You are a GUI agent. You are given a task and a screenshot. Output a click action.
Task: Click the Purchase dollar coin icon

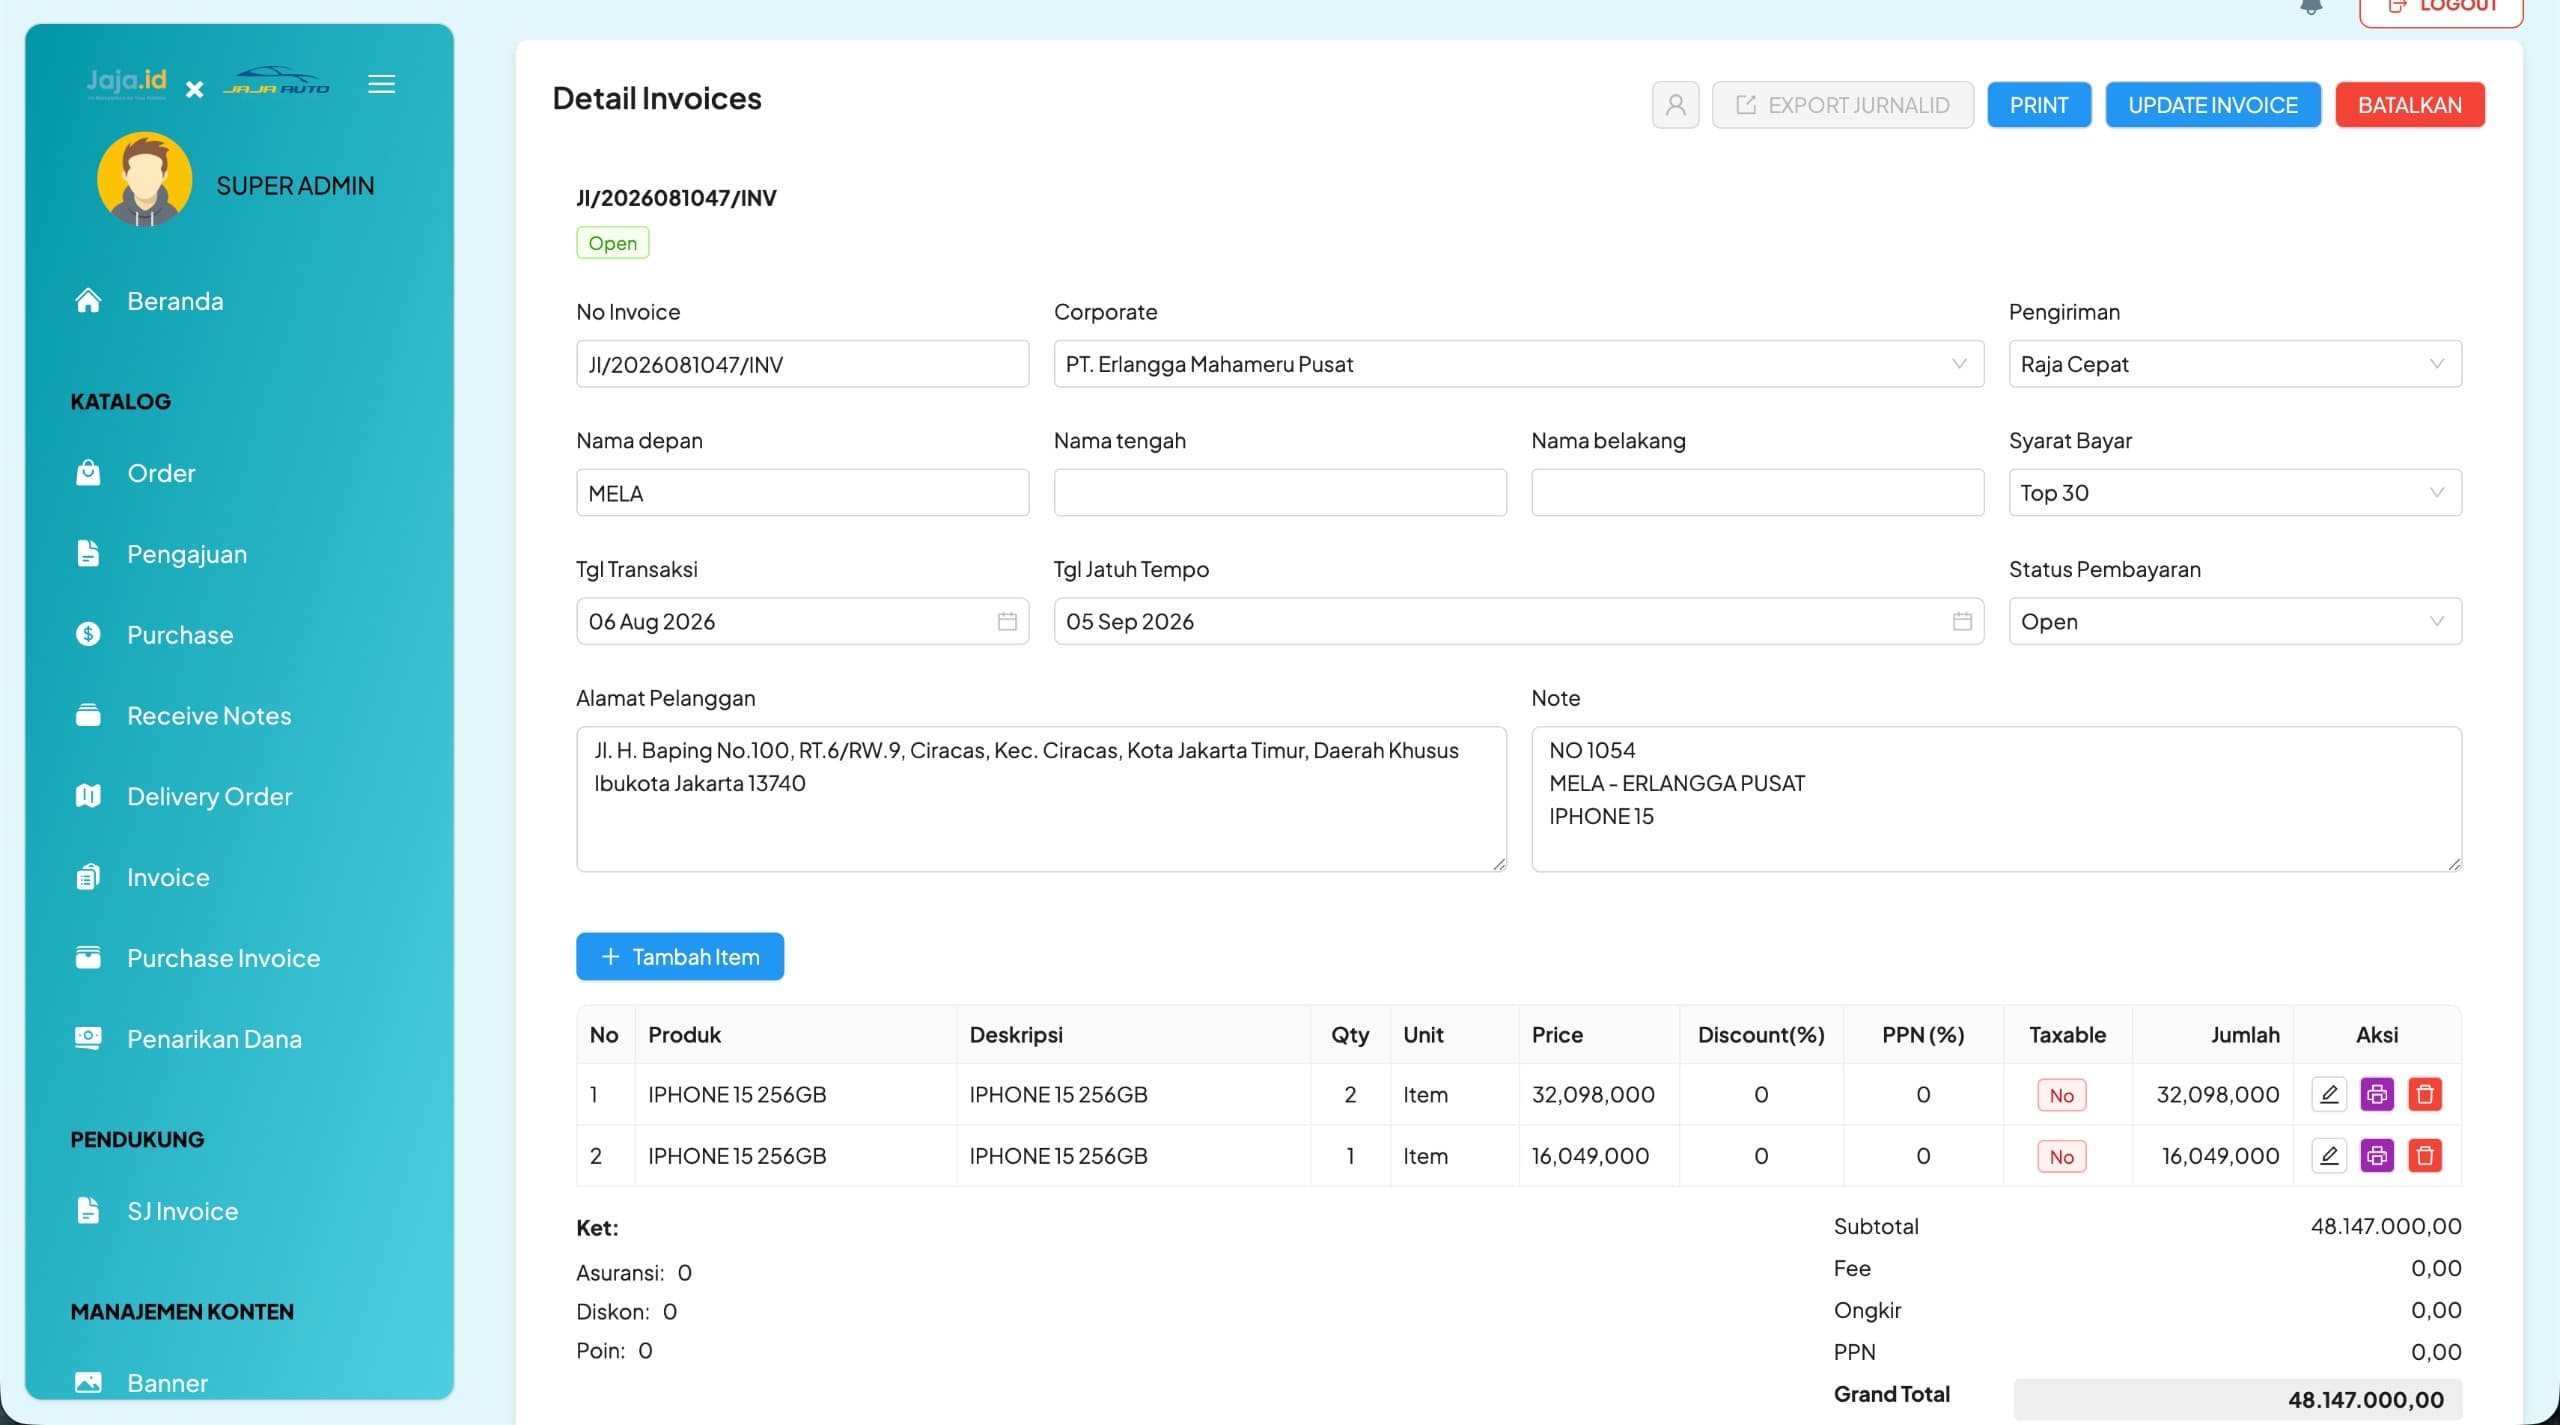pyautogui.click(x=88, y=634)
